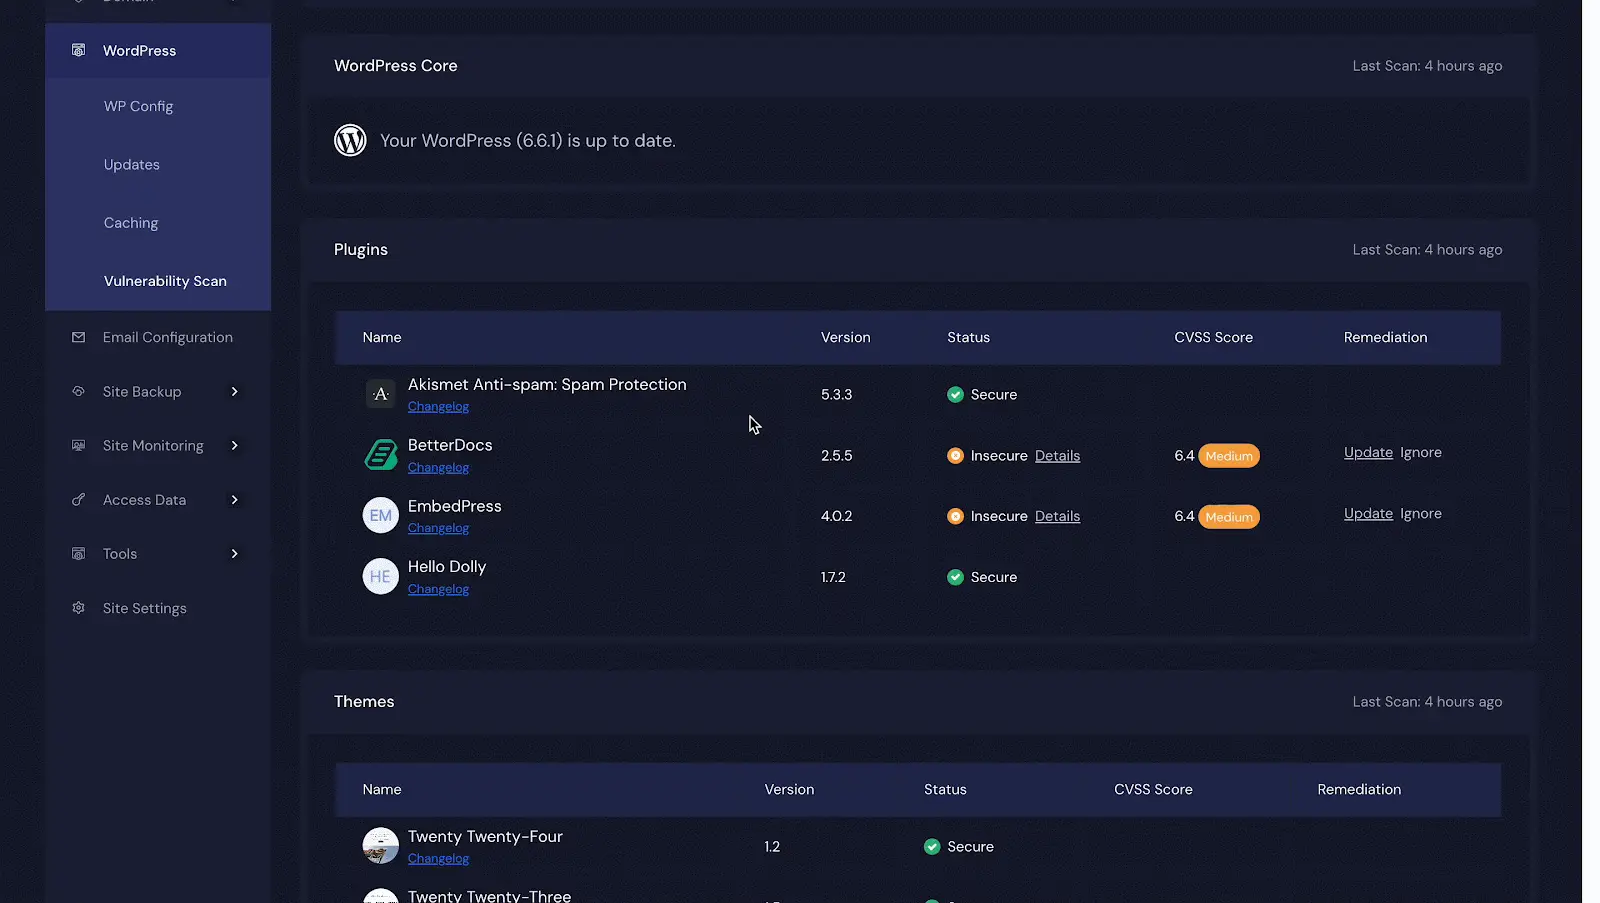Viewport: 1600px width, 903px height.
Task: Click the Themes table Version column header
Action: [789, 789]
